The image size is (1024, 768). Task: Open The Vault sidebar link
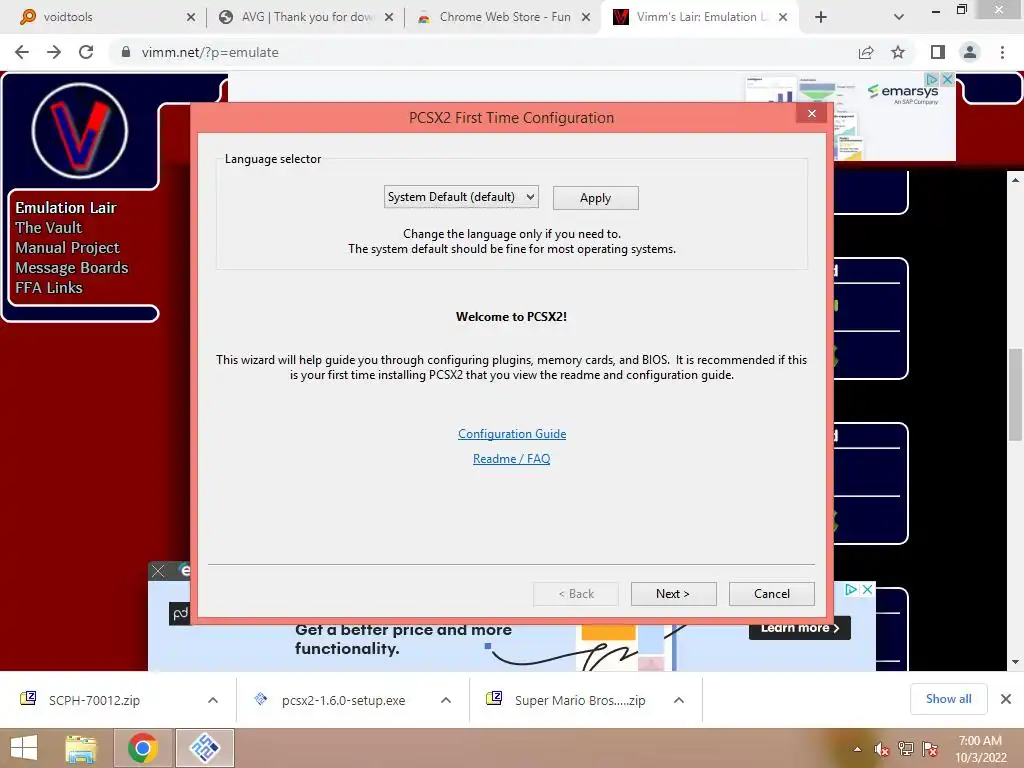[x=49, y=228]
